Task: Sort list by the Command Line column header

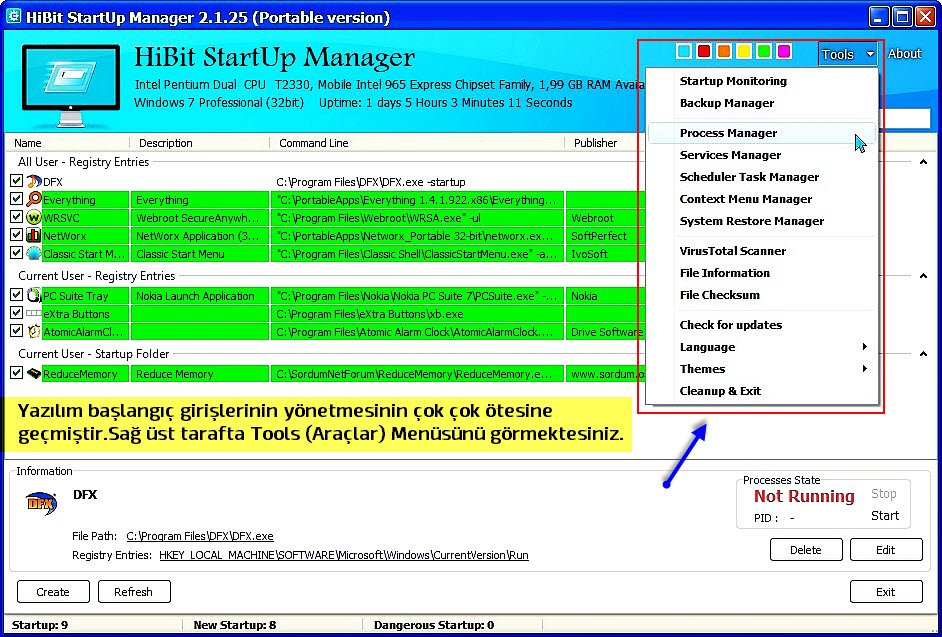Action: click(x=417, y=143)
